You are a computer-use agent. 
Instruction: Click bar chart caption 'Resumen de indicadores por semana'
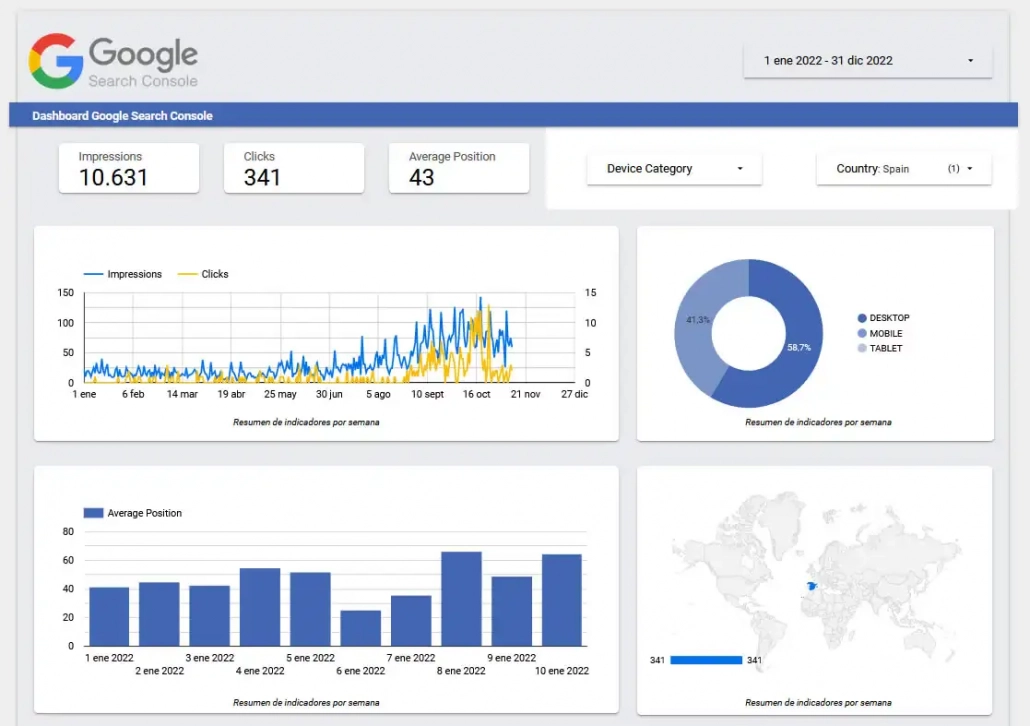click(x=306, y=703)
